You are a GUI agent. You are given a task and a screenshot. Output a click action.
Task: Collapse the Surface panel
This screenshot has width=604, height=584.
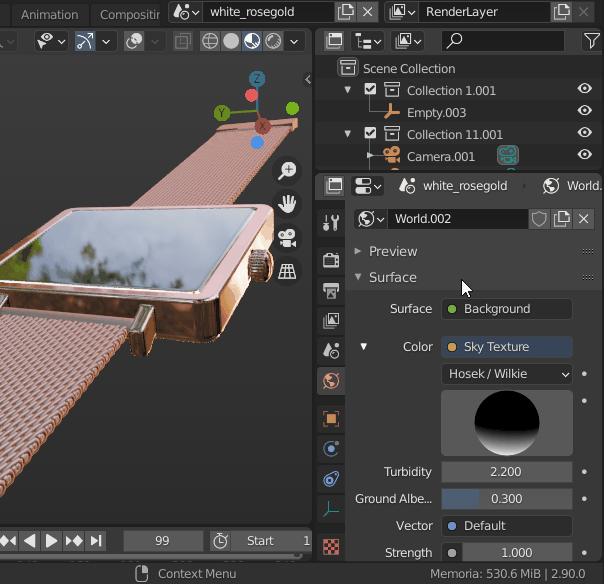(393, 277)
